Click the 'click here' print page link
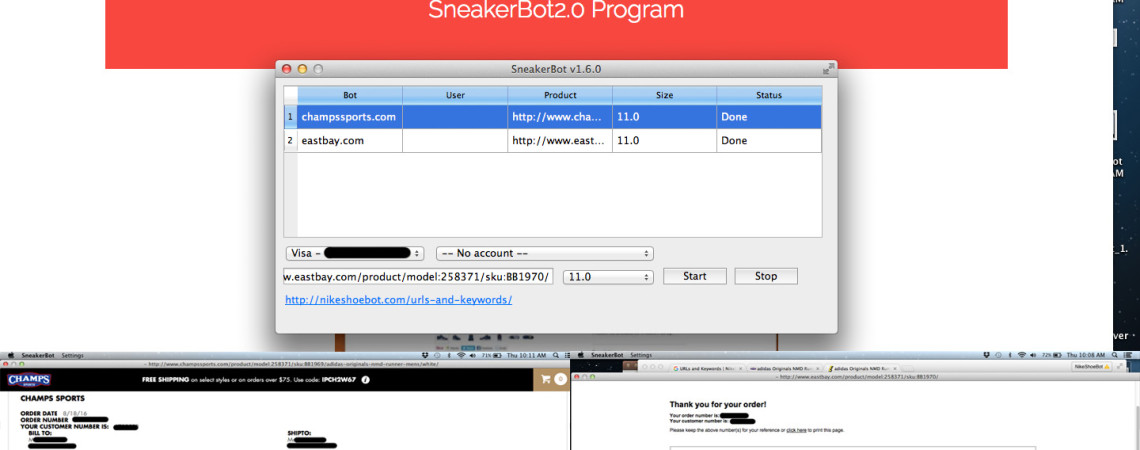 click(x=796, y=429)
